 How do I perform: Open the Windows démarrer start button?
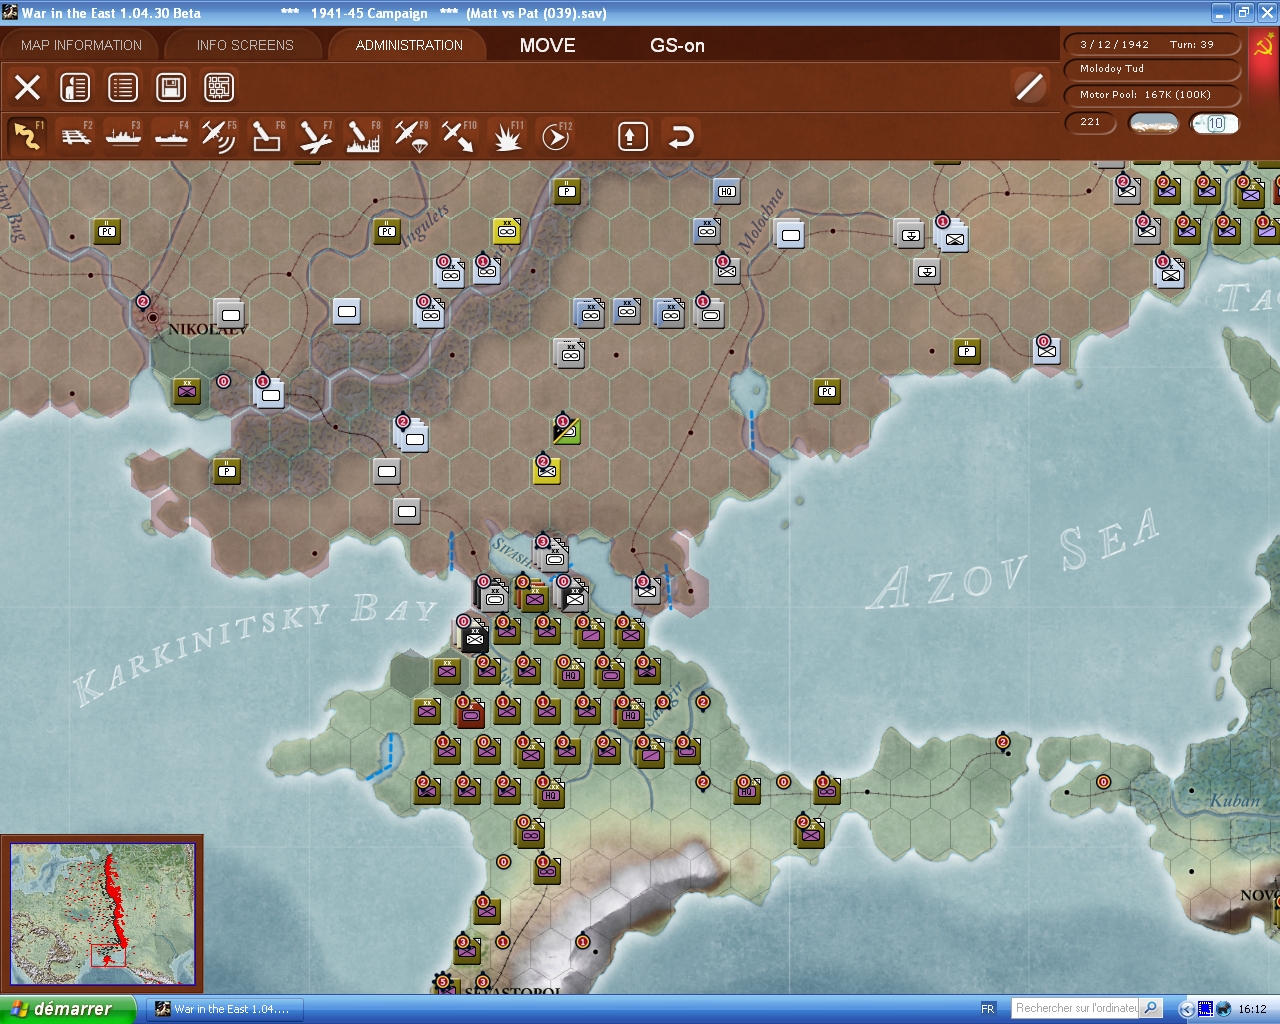point(67,1009)
